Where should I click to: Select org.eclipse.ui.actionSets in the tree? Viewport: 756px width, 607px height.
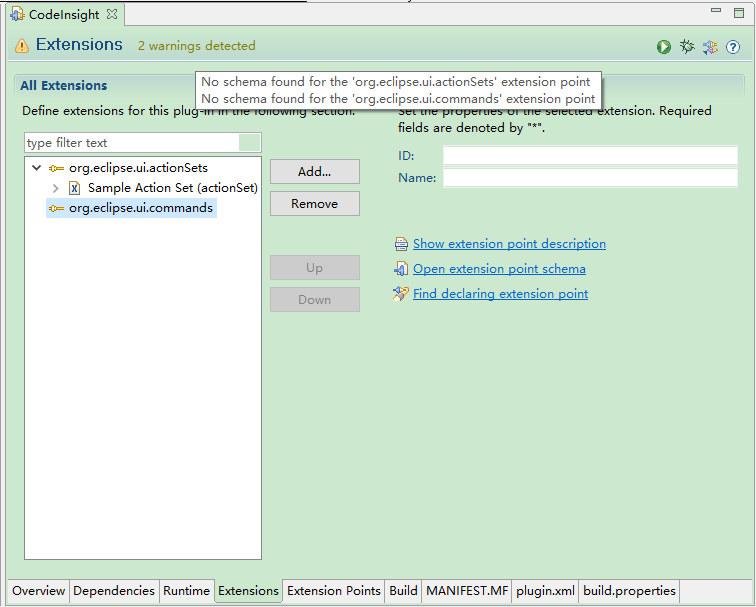coord(138,168)
